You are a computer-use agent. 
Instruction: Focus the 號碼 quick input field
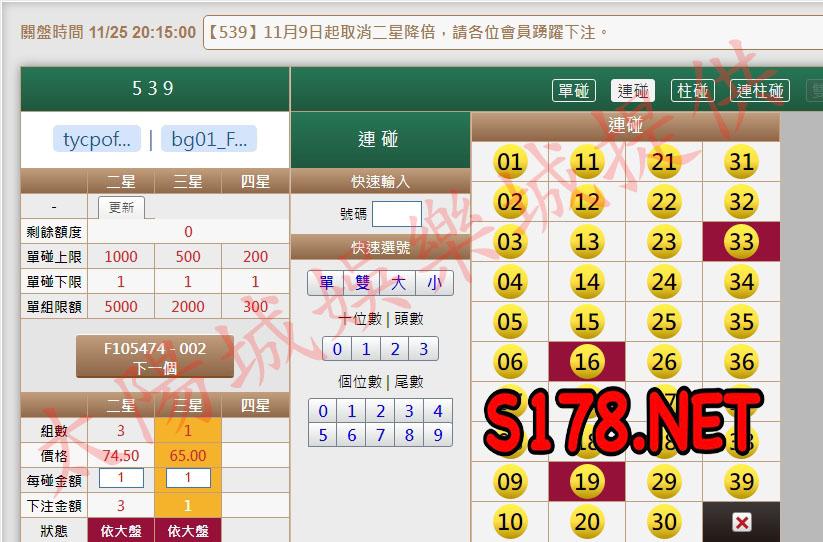(397, 214)
